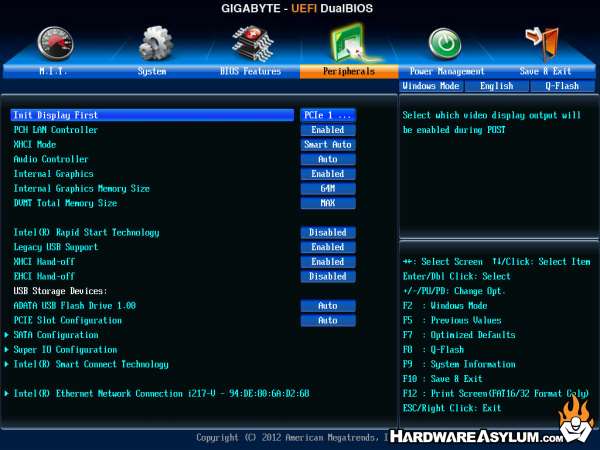Screen dimensions: 600x450
Task: Select the Internal Graphics label
Action: click(x=54, y=174)
